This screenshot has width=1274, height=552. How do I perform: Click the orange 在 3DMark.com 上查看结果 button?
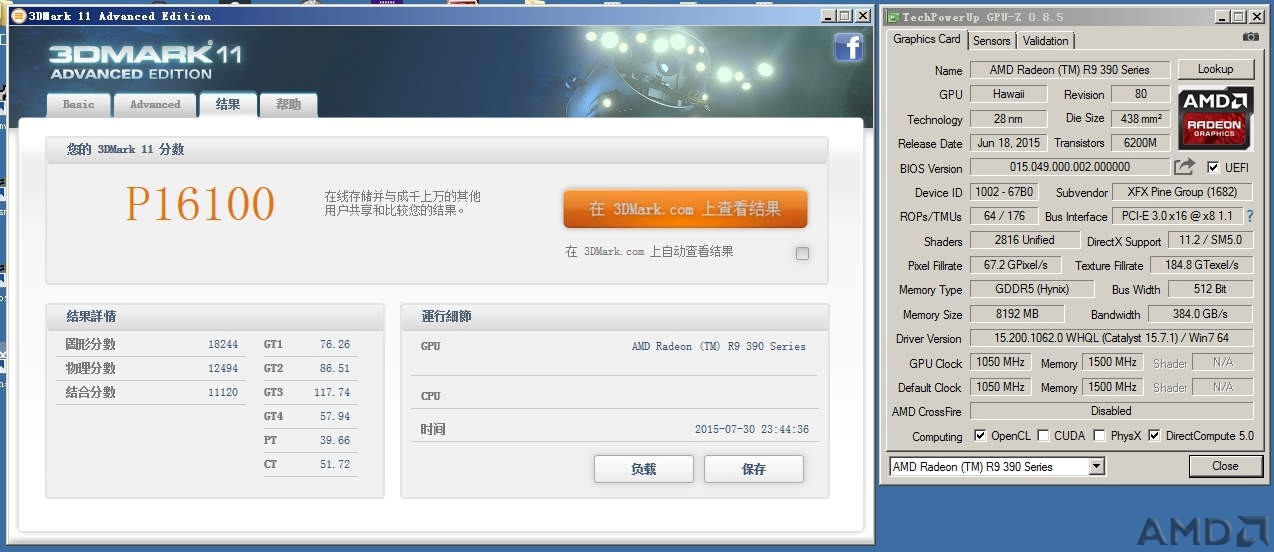click(685, 209)
